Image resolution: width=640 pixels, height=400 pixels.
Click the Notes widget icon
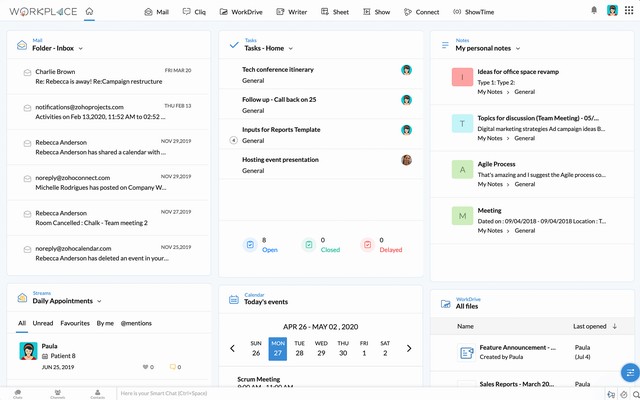click(445, 45)
